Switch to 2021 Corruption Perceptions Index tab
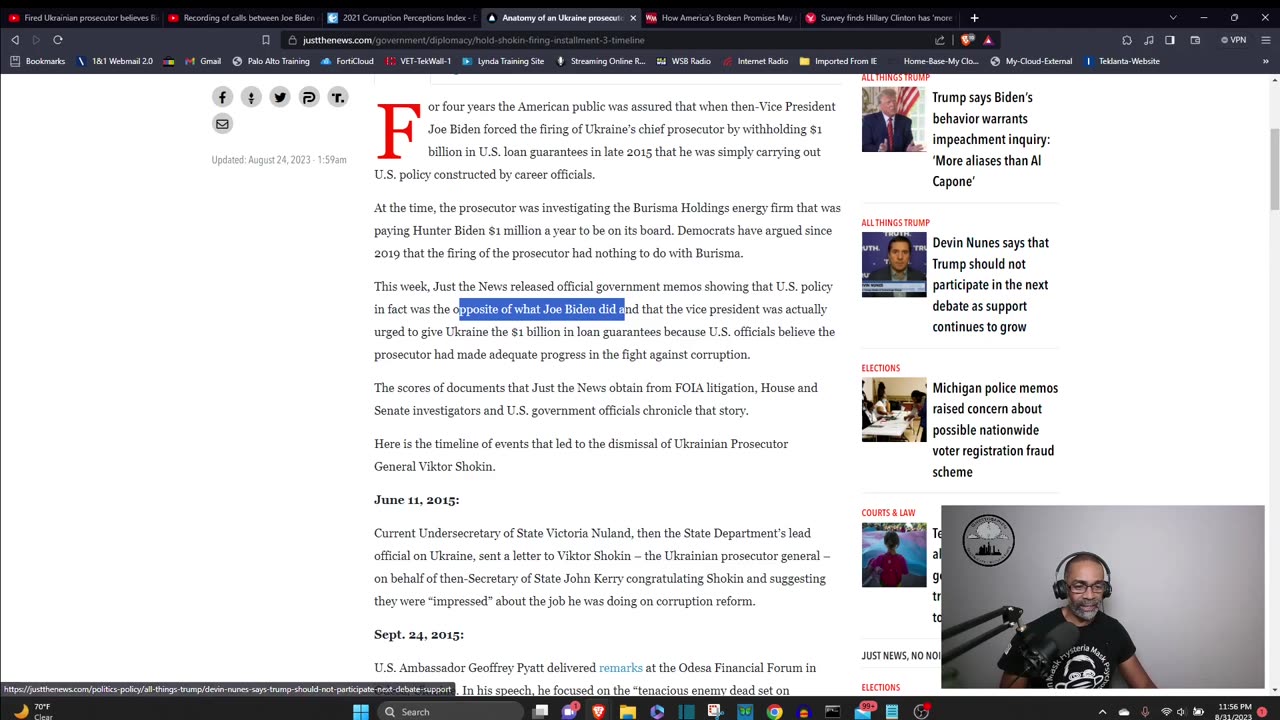The height and width of the screenshot is (720, 1280). [402, 17]
